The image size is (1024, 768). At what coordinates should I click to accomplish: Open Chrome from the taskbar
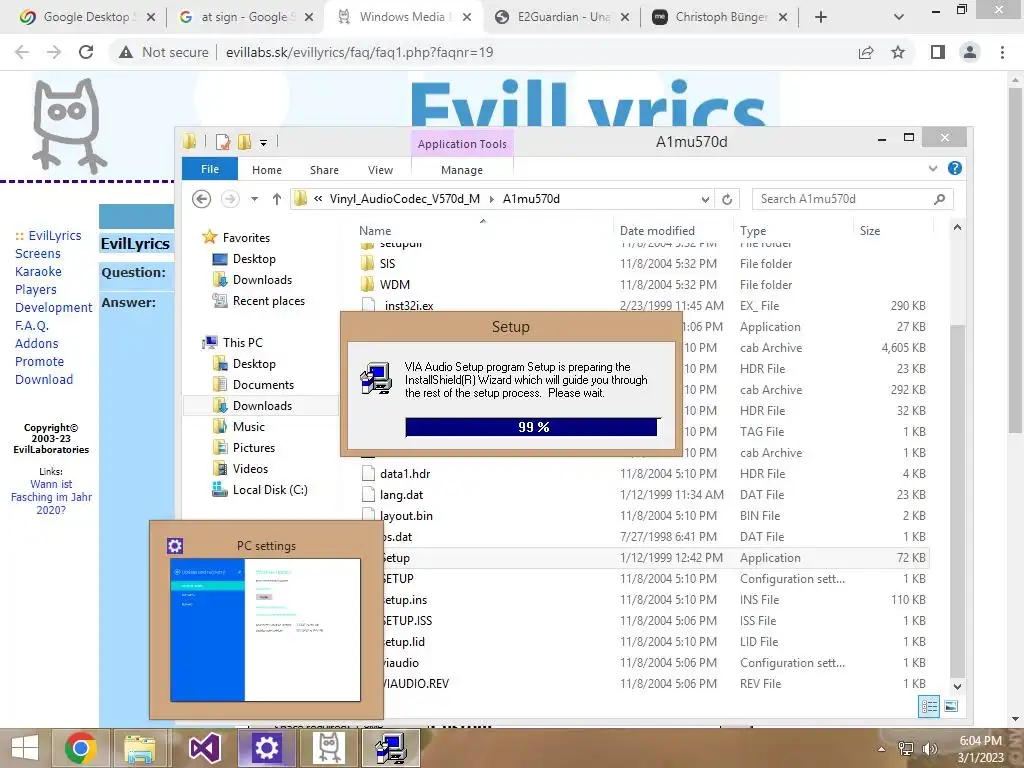(x=81, y=748)
